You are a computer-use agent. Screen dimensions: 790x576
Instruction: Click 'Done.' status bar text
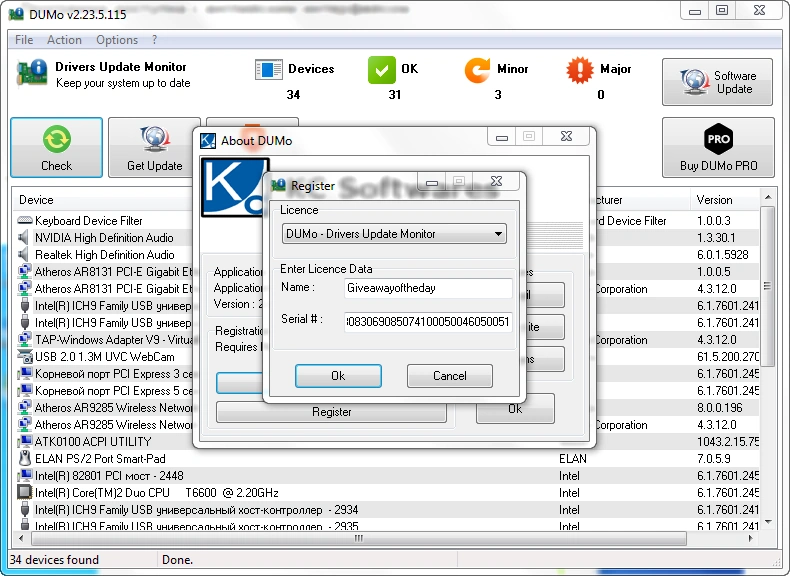pos(177,560)
